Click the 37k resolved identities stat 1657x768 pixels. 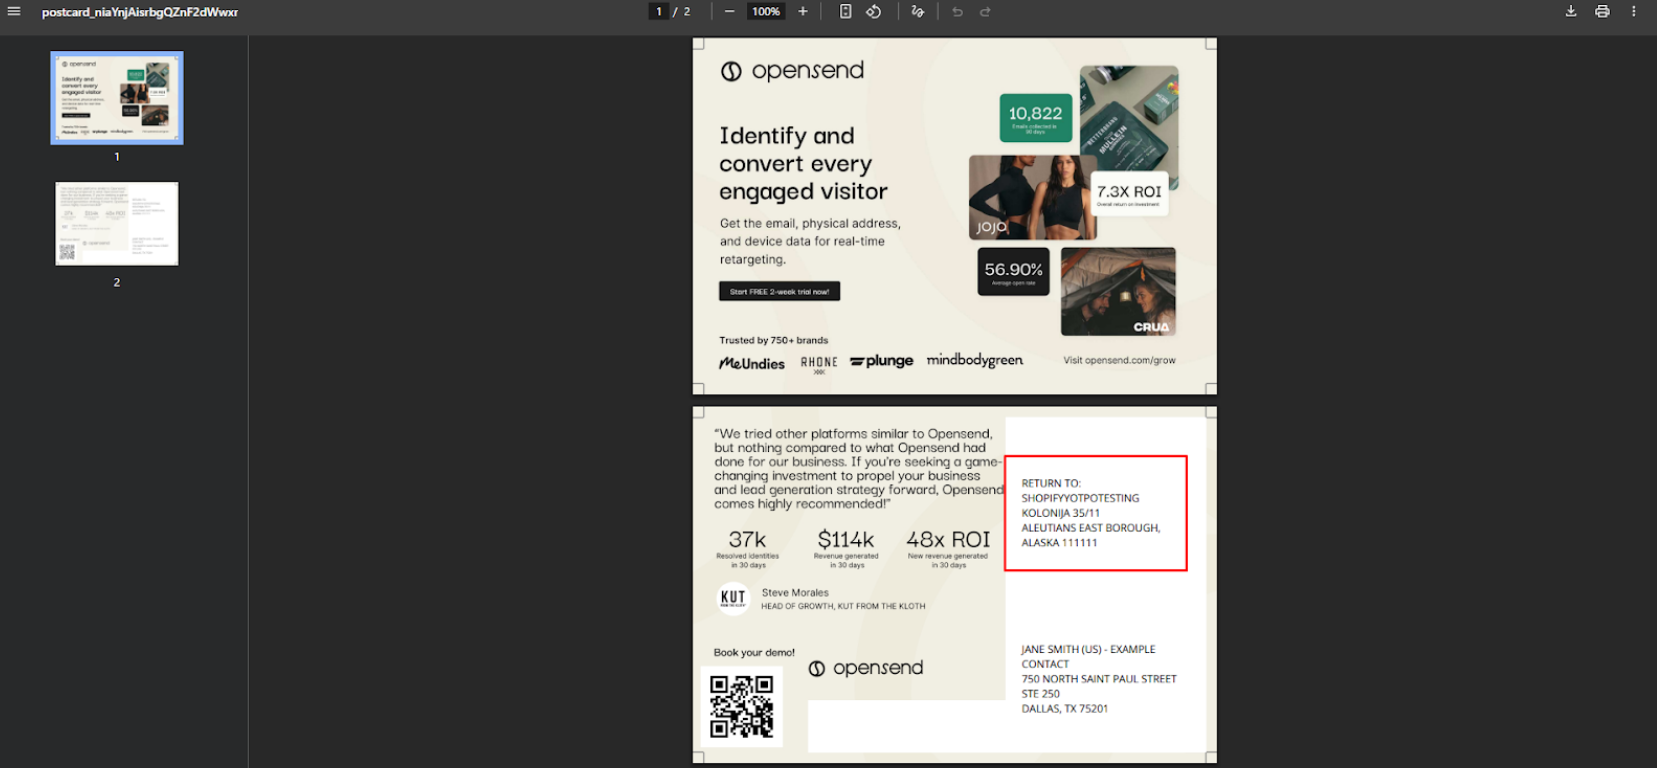coord(747,548)
